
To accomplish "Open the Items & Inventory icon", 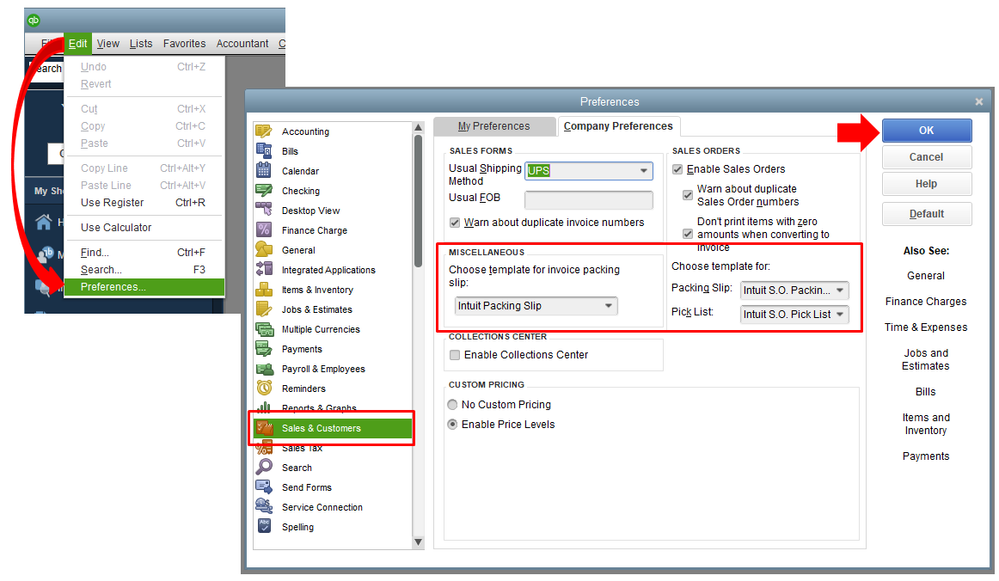I will click(x=264, y=289).
